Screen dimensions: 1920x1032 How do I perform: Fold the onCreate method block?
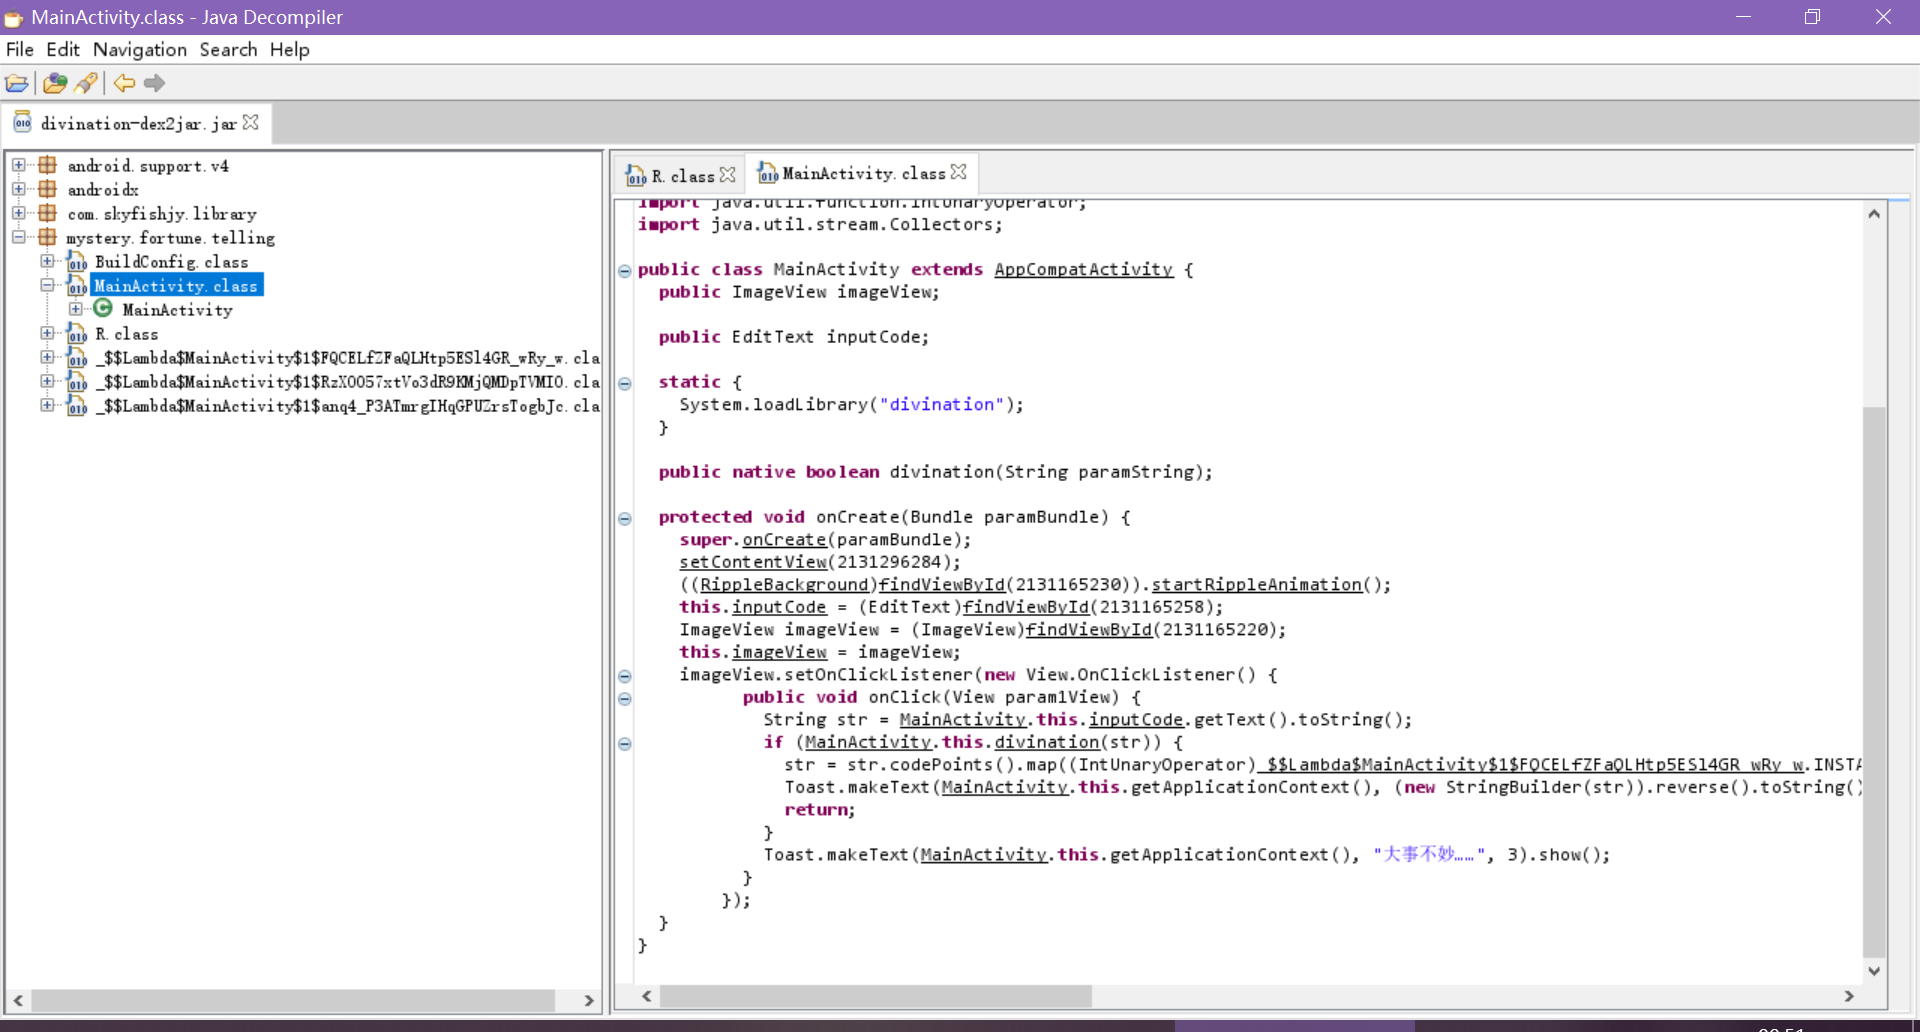(625, 518)
